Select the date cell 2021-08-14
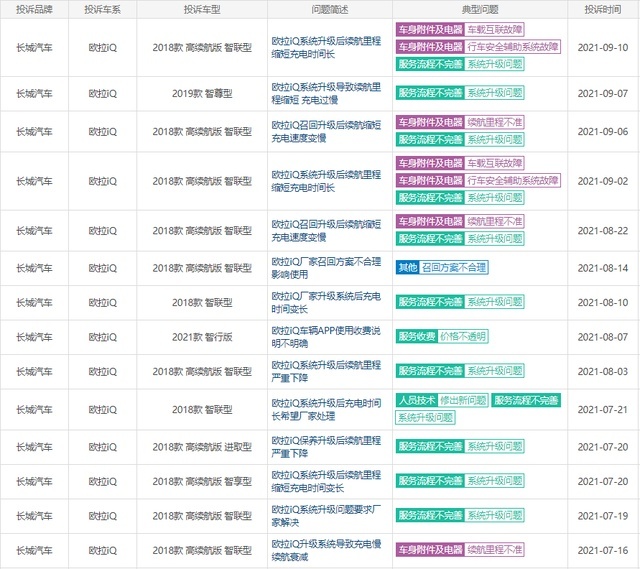Image resolution: width=640 pixels, height=569 pixels. click(603, 268)
